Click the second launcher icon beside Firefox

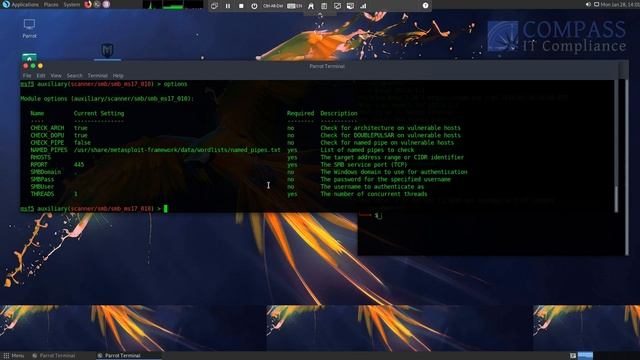pos(97,4)
